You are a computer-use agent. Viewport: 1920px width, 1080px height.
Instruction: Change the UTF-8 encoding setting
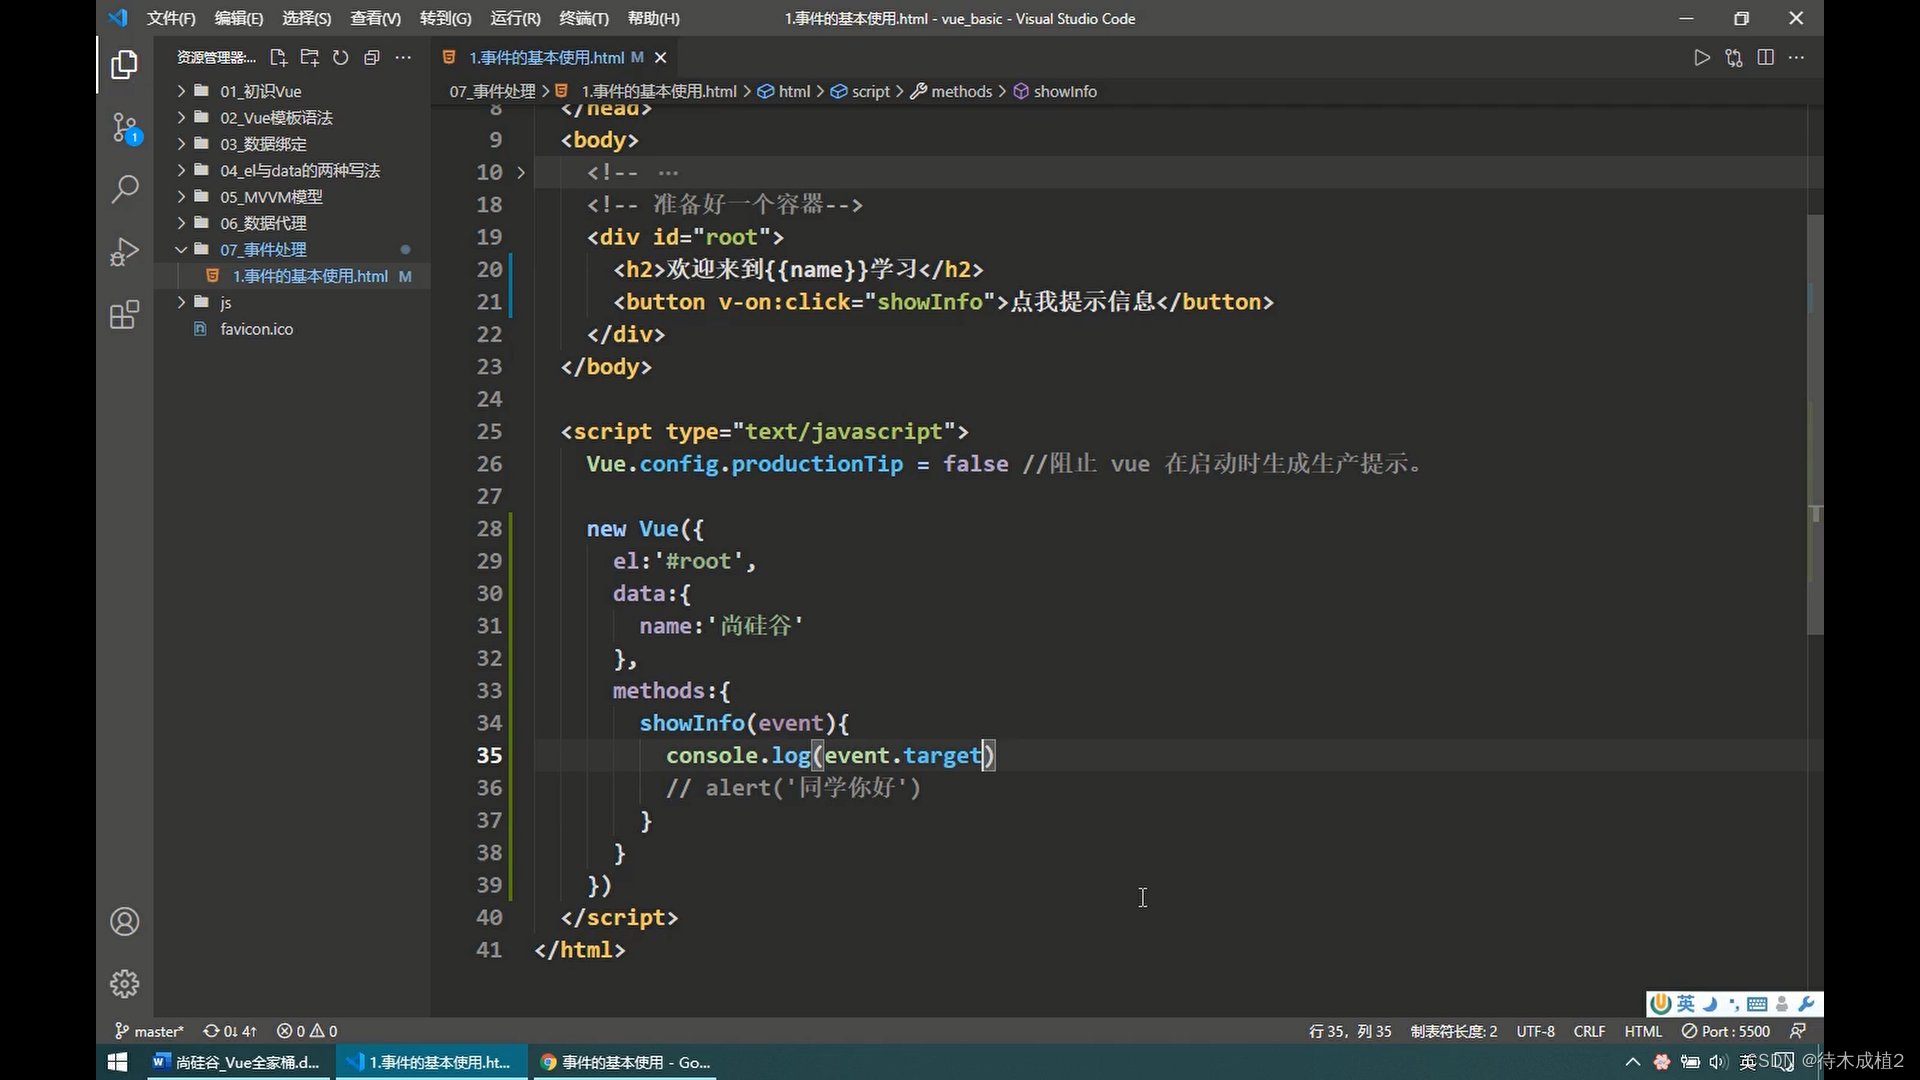(1535, 1031)
